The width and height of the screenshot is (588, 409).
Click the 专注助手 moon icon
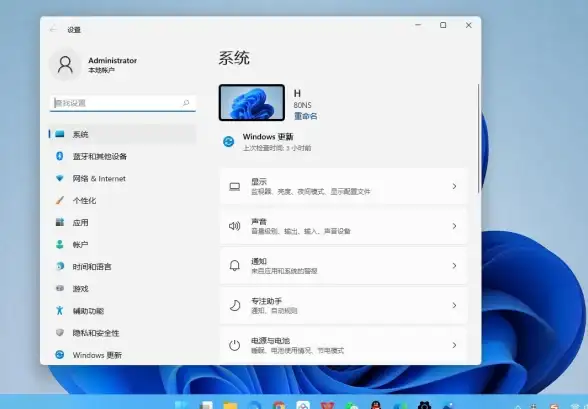tap(234, 306)
